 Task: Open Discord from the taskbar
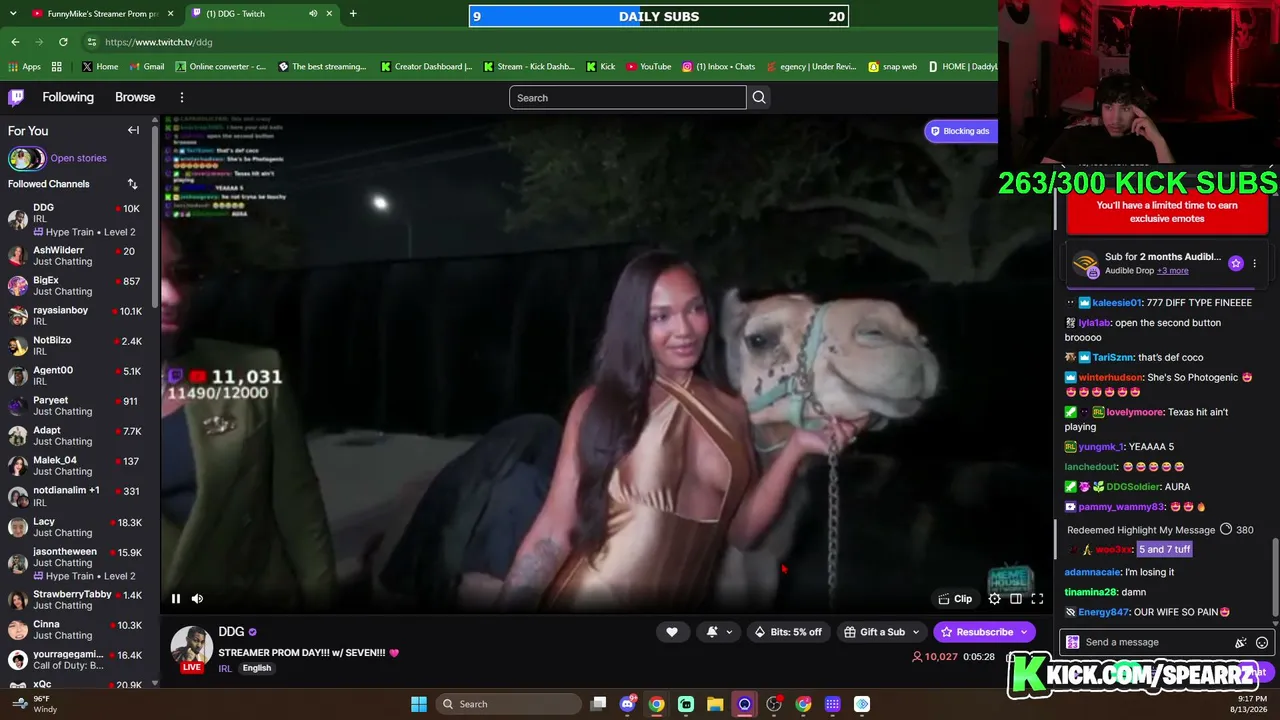coord(627,704)
